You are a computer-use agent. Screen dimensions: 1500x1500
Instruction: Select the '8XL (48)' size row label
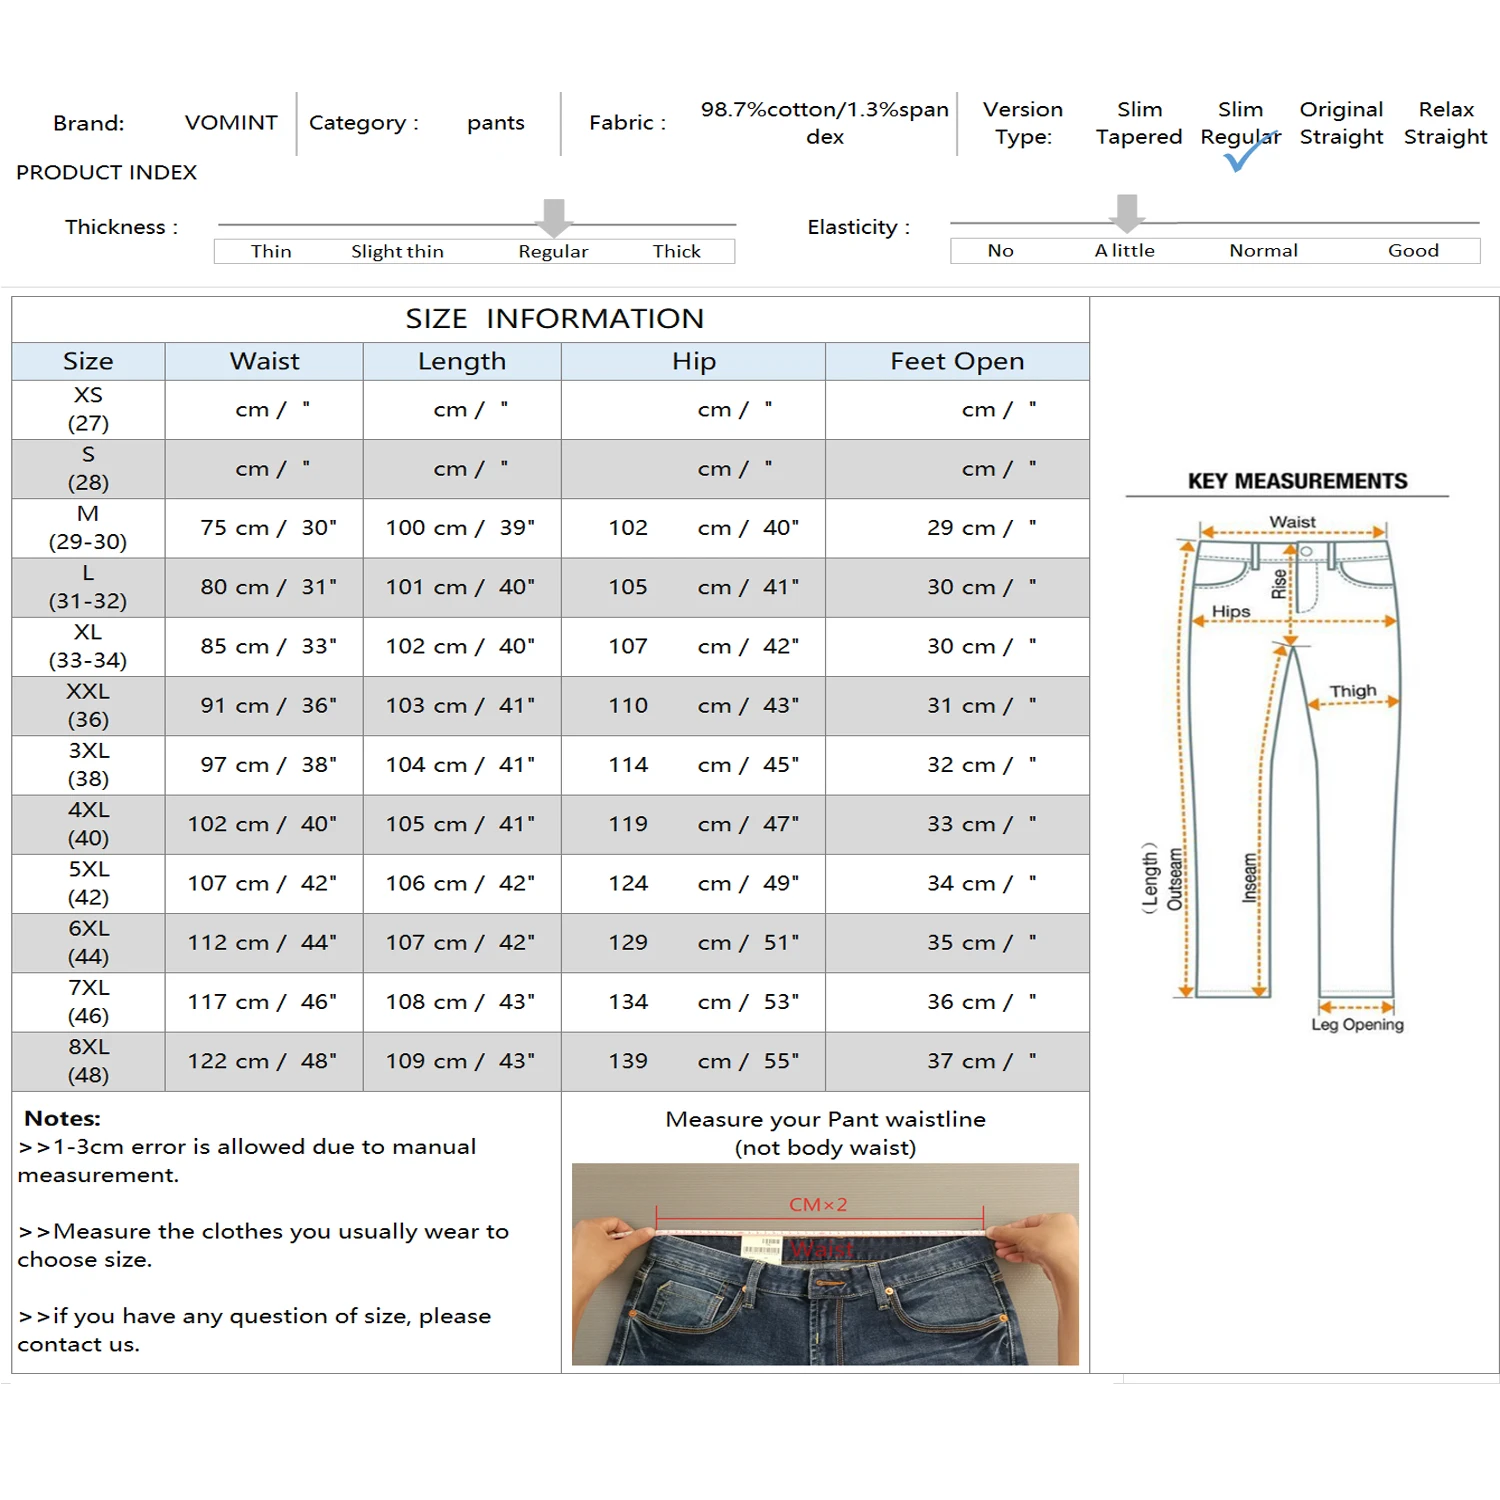(88, 1061)
